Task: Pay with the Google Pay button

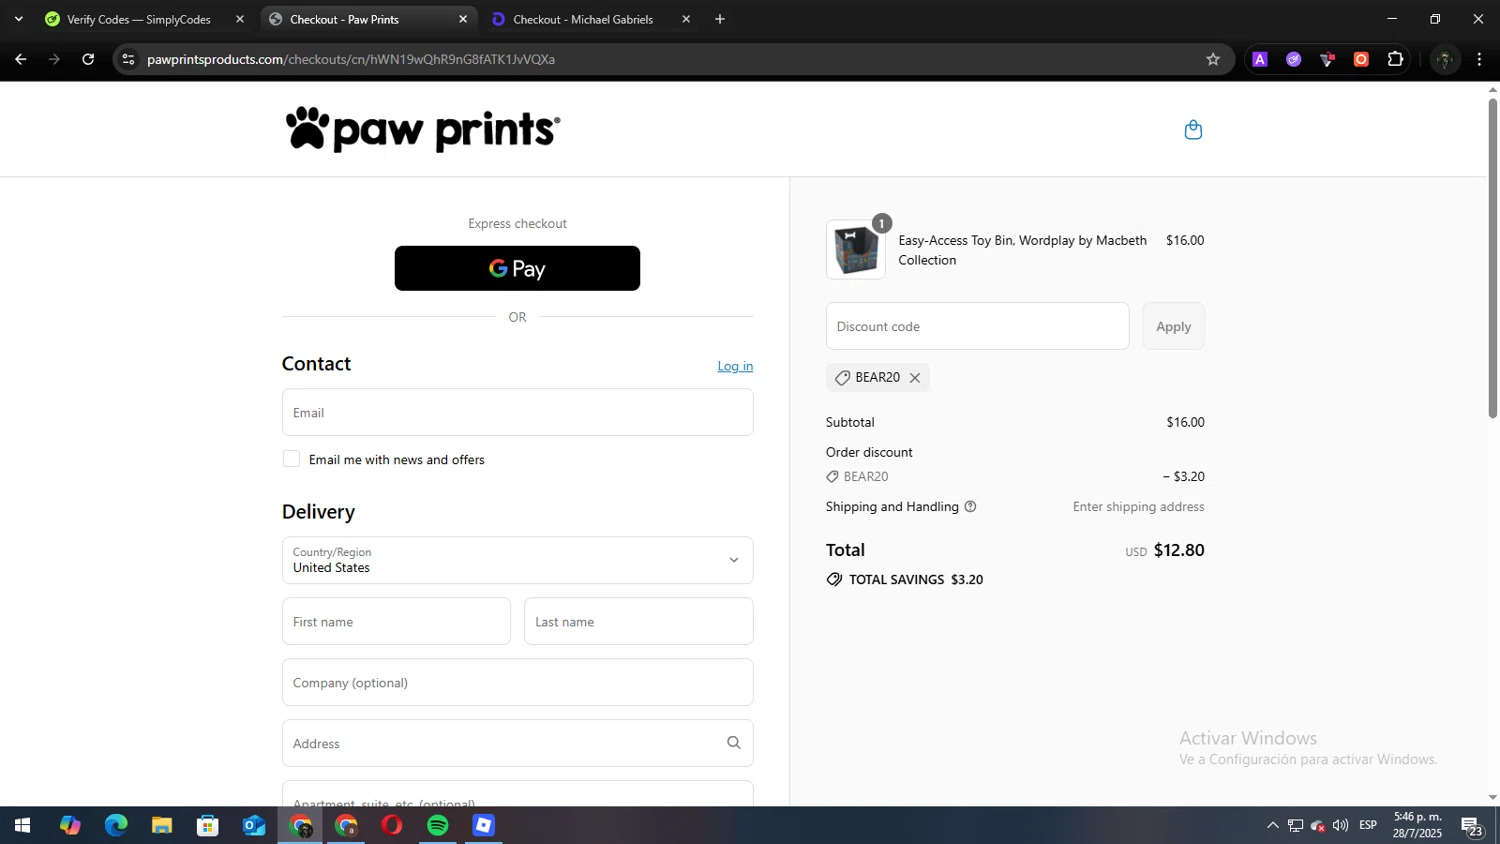Action: pyautogui.click(x=517, y=268)
